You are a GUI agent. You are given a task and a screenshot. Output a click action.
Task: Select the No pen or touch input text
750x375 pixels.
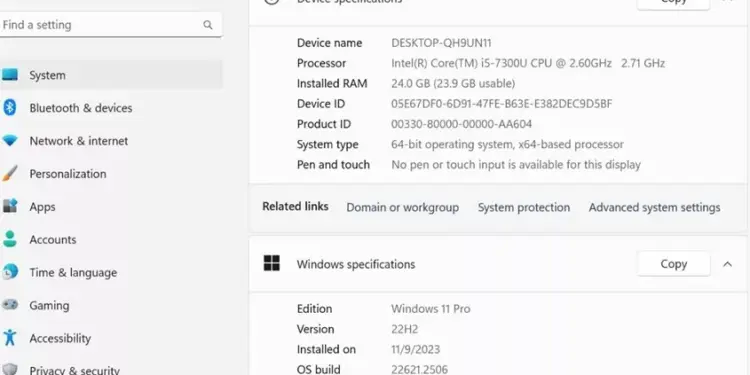pos(516,165)
